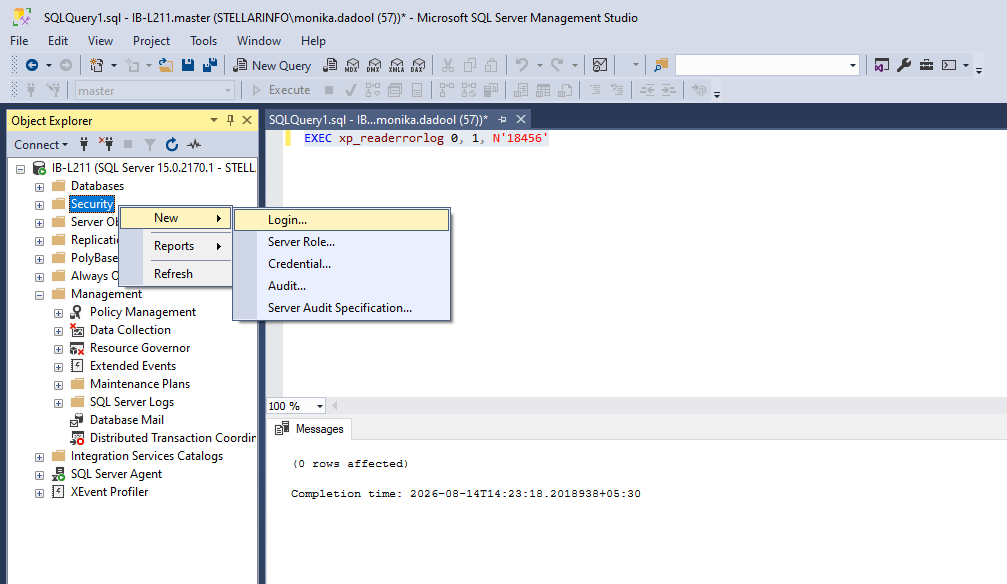Expand the SQL Server Logs node

[58, 403]
